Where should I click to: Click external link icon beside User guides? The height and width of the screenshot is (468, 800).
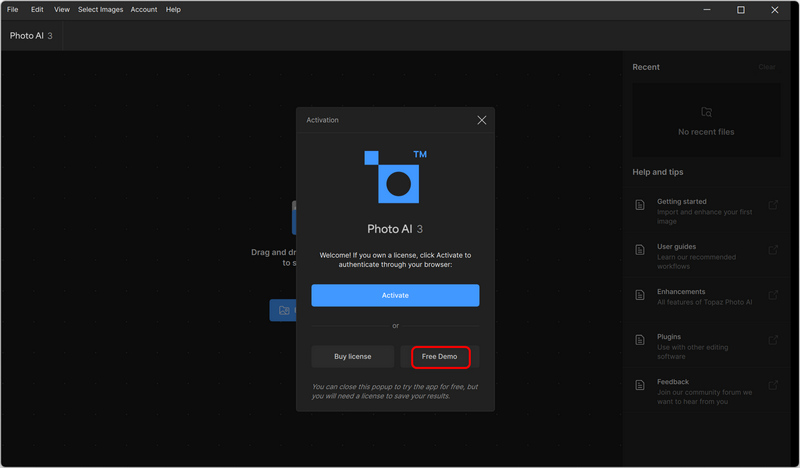click(x=773, y=250)
